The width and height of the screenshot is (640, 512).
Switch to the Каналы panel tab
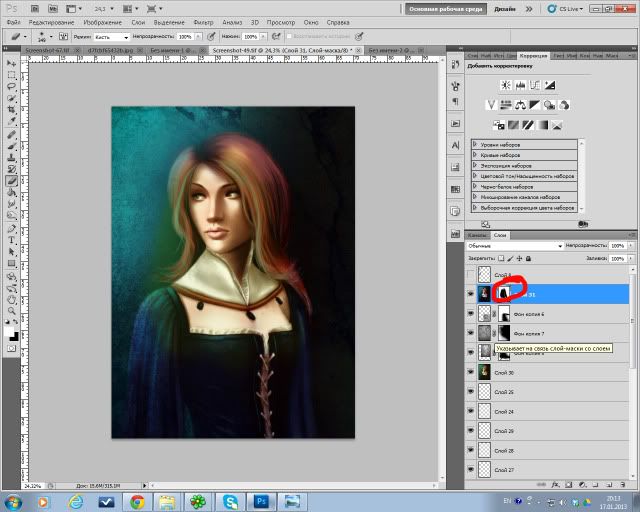click(x=477, y=235)
